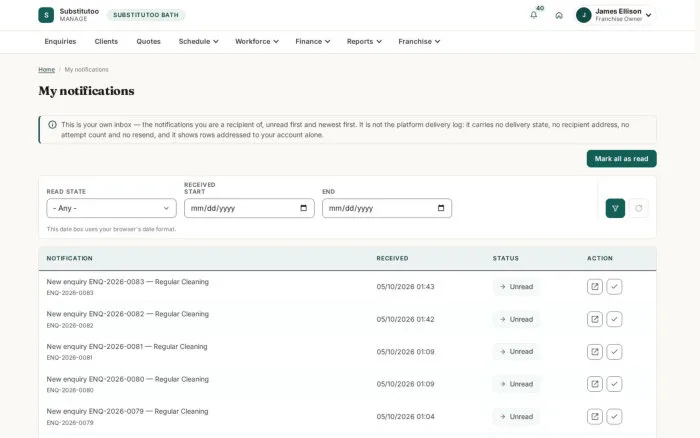This screenshot has height=438, width=700.
Task: Click New enquiry ENQ-2026-0080 notification title
Action: (128, 379)
